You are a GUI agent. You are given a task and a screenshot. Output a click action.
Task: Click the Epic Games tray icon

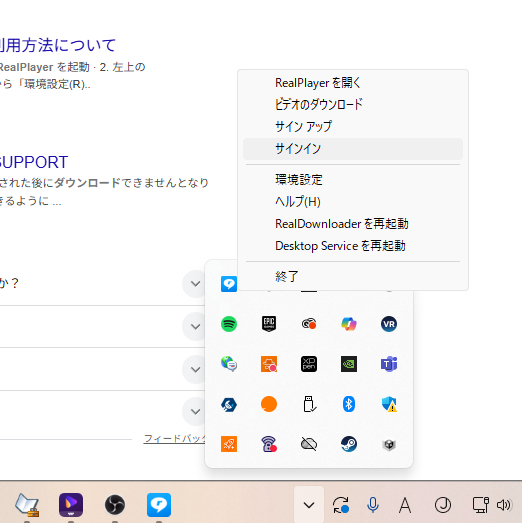(269, 324)
